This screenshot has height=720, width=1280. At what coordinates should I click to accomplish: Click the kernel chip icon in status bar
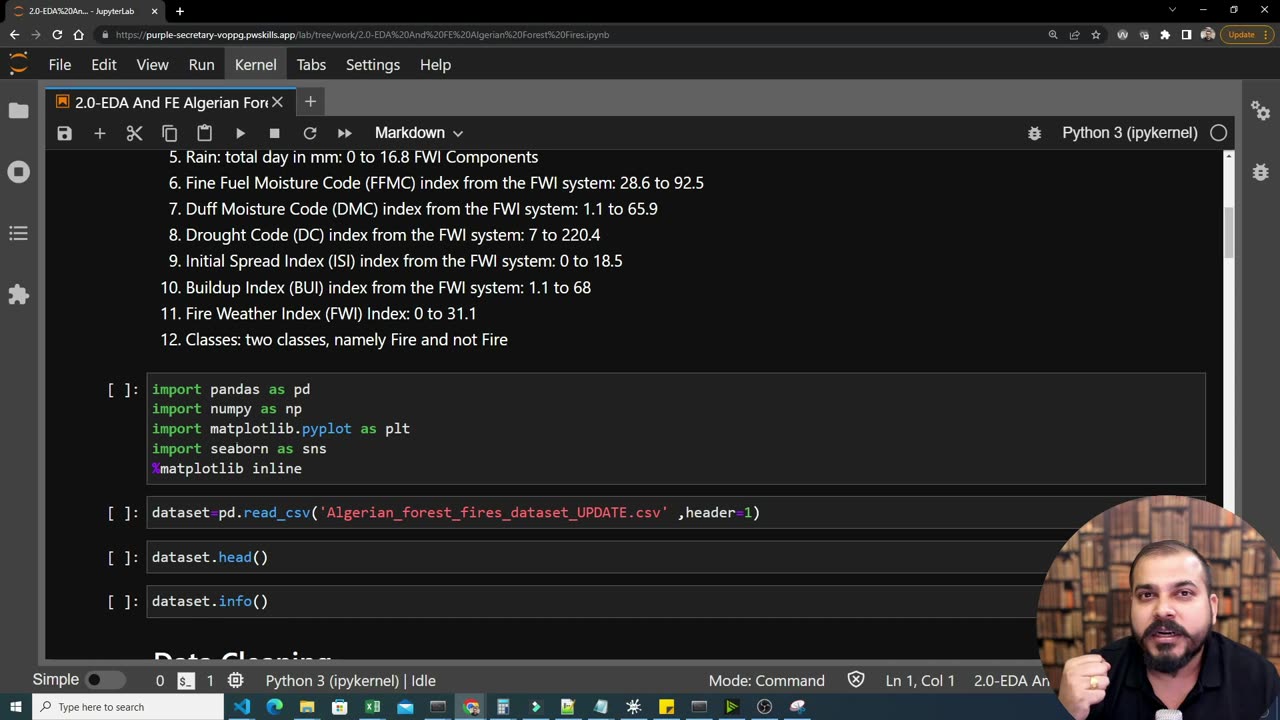point(235,680)
